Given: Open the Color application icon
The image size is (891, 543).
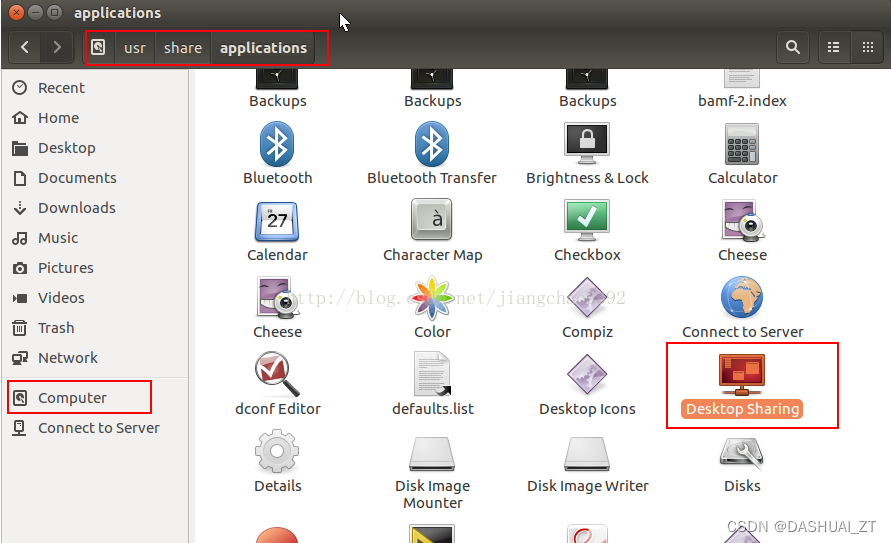Looking at the screenshot, I should pyautogui.click(x=432, y=298).
